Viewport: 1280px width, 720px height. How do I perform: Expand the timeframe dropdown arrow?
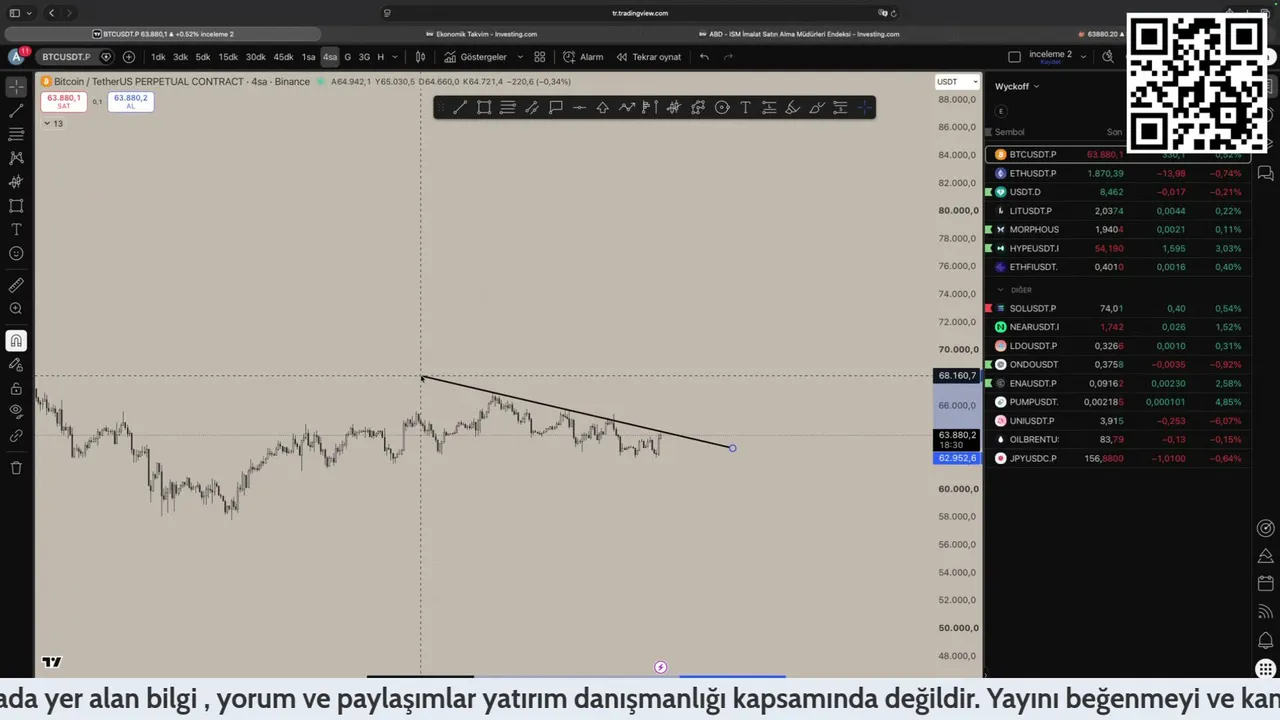[395, 57]
